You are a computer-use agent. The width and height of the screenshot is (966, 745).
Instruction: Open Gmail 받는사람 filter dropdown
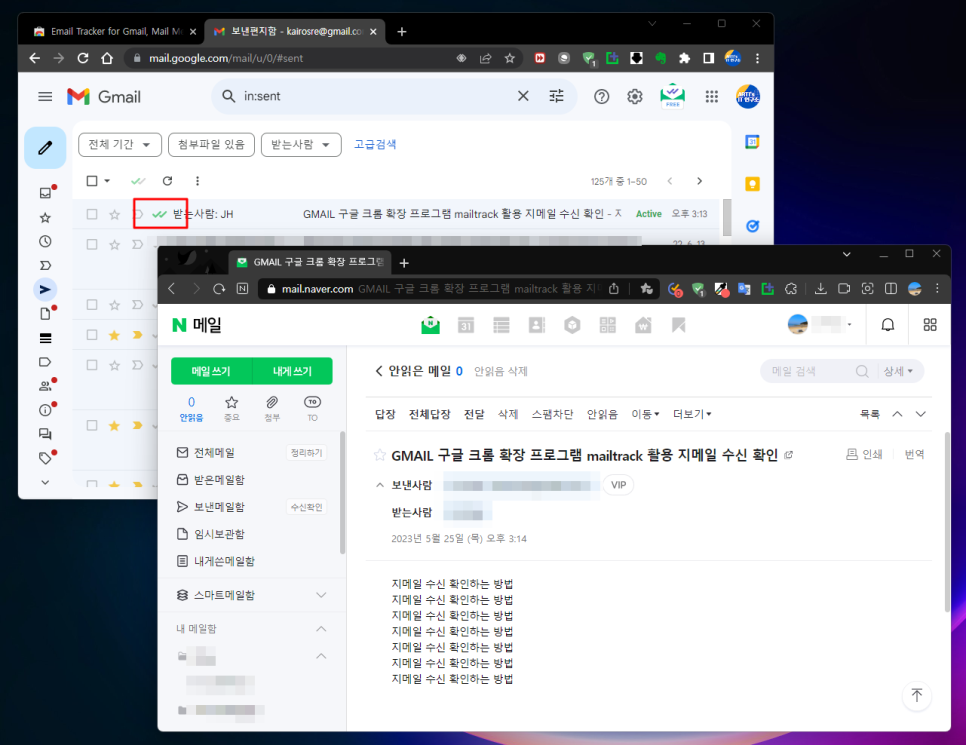[x=301, y=144]
